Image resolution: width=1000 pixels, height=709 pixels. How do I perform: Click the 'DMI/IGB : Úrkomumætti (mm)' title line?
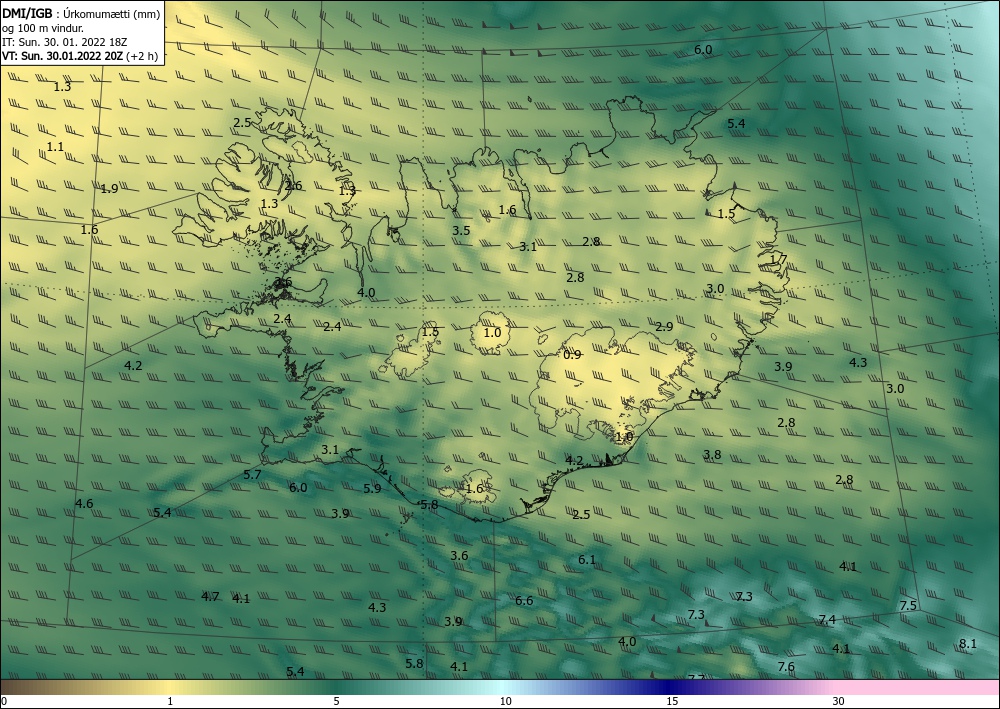point(81,14)
